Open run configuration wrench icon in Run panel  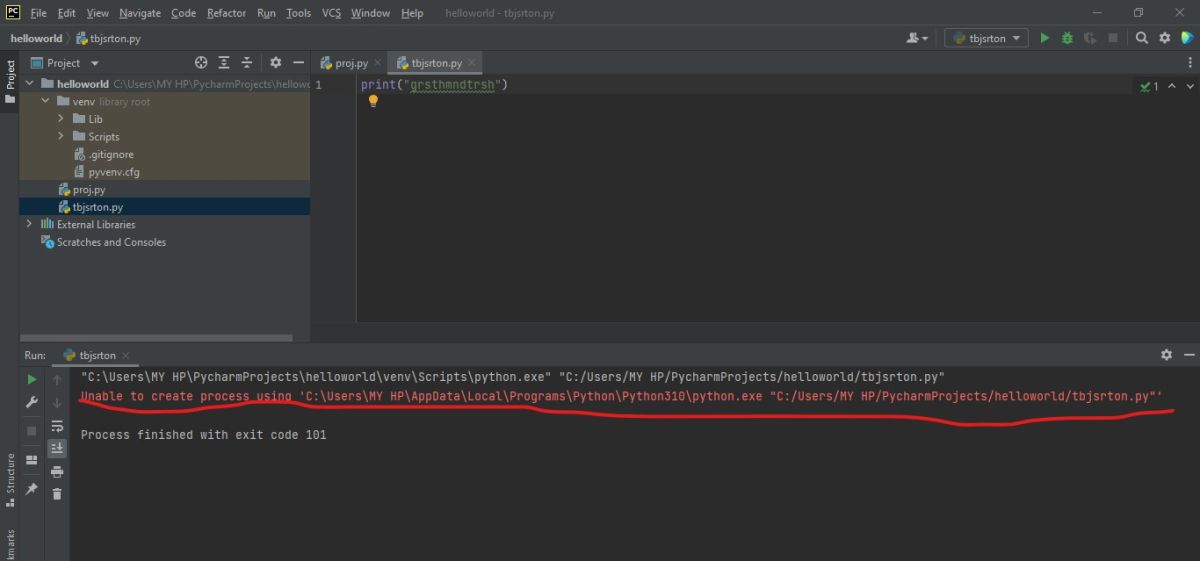coord(32,403)
